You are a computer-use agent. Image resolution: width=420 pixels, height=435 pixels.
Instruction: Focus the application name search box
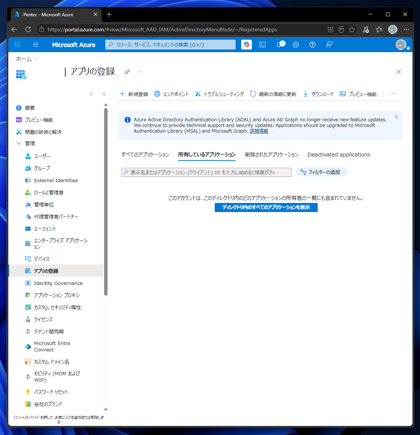coord(206,172)
